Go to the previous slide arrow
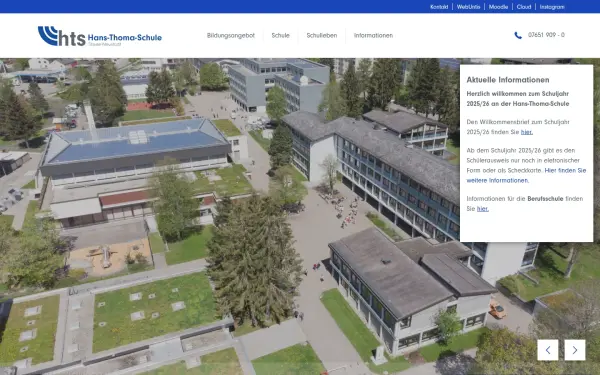 pos(548,350)
